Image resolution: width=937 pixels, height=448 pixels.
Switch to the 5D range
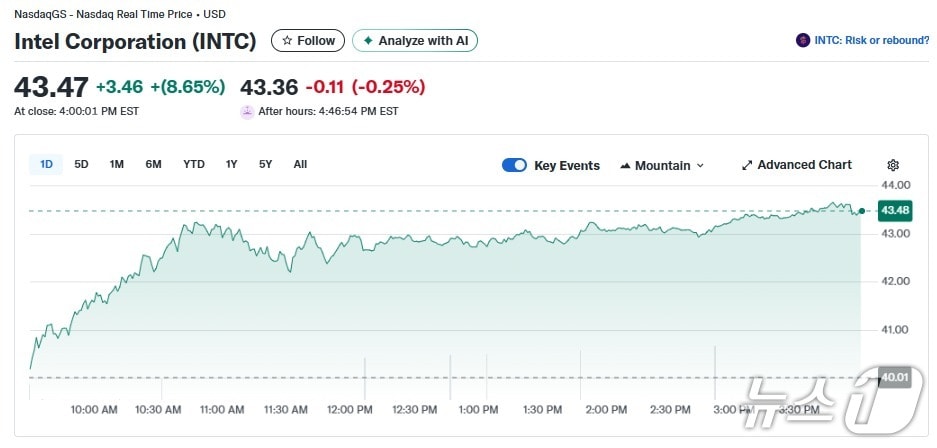pos(81,164)
